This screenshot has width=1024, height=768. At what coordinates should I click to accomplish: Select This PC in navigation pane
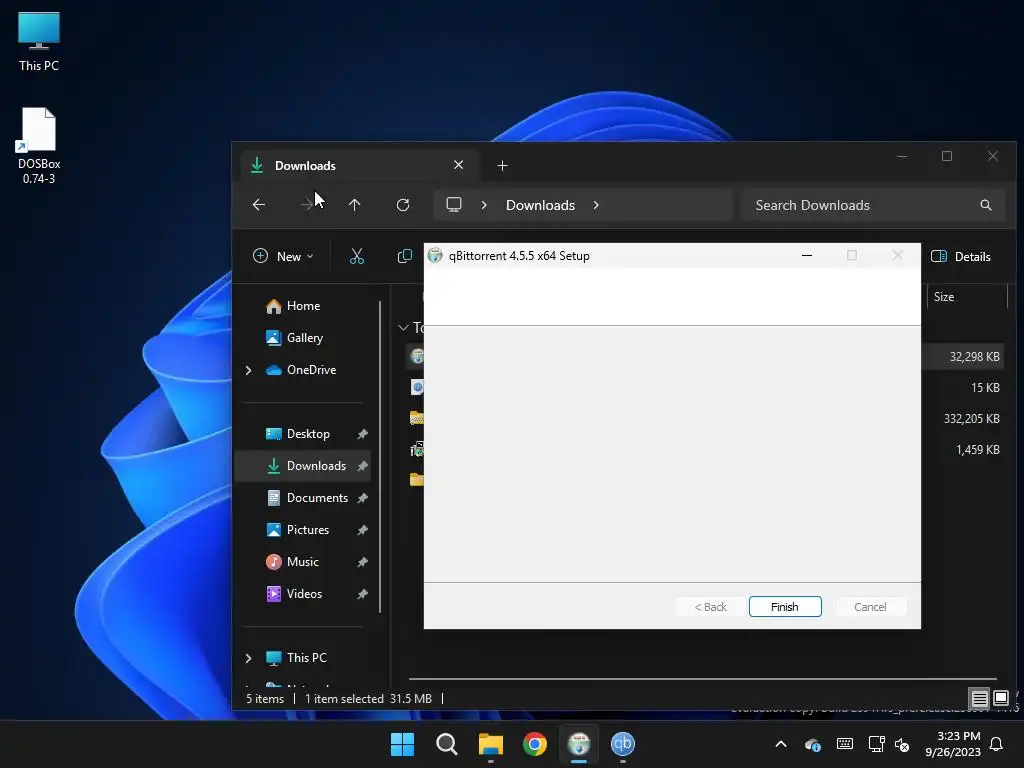(296, 658)
